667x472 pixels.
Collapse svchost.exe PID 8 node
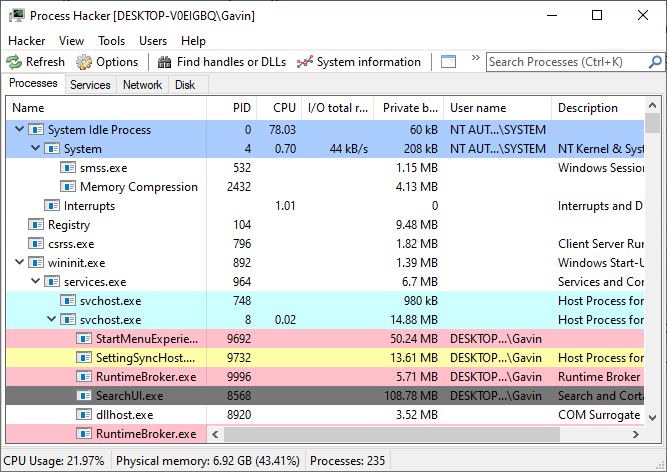tap(51, 319)
